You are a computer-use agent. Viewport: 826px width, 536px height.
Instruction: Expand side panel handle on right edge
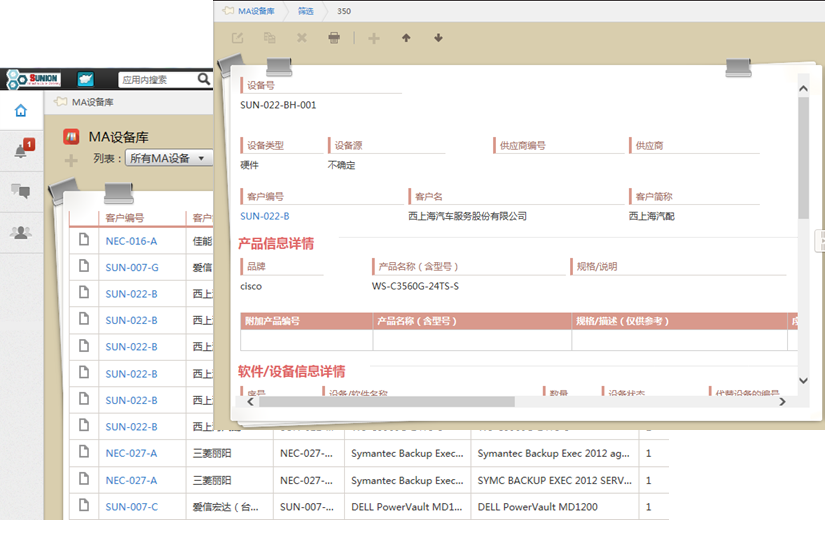(822, 241)
